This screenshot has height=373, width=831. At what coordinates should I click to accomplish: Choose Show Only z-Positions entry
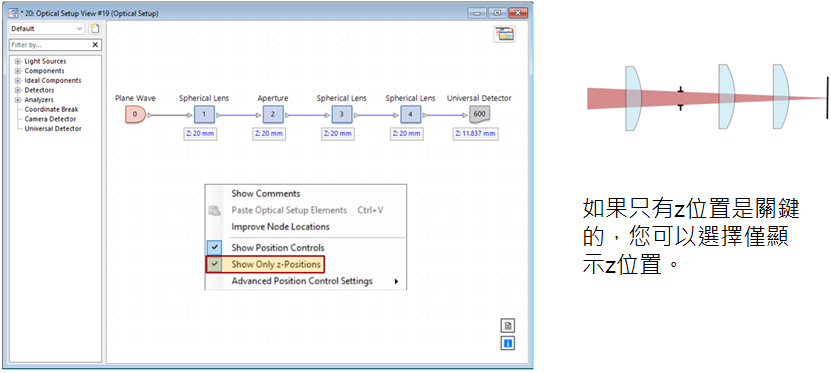pyautogui.click(x=276, y=264)
